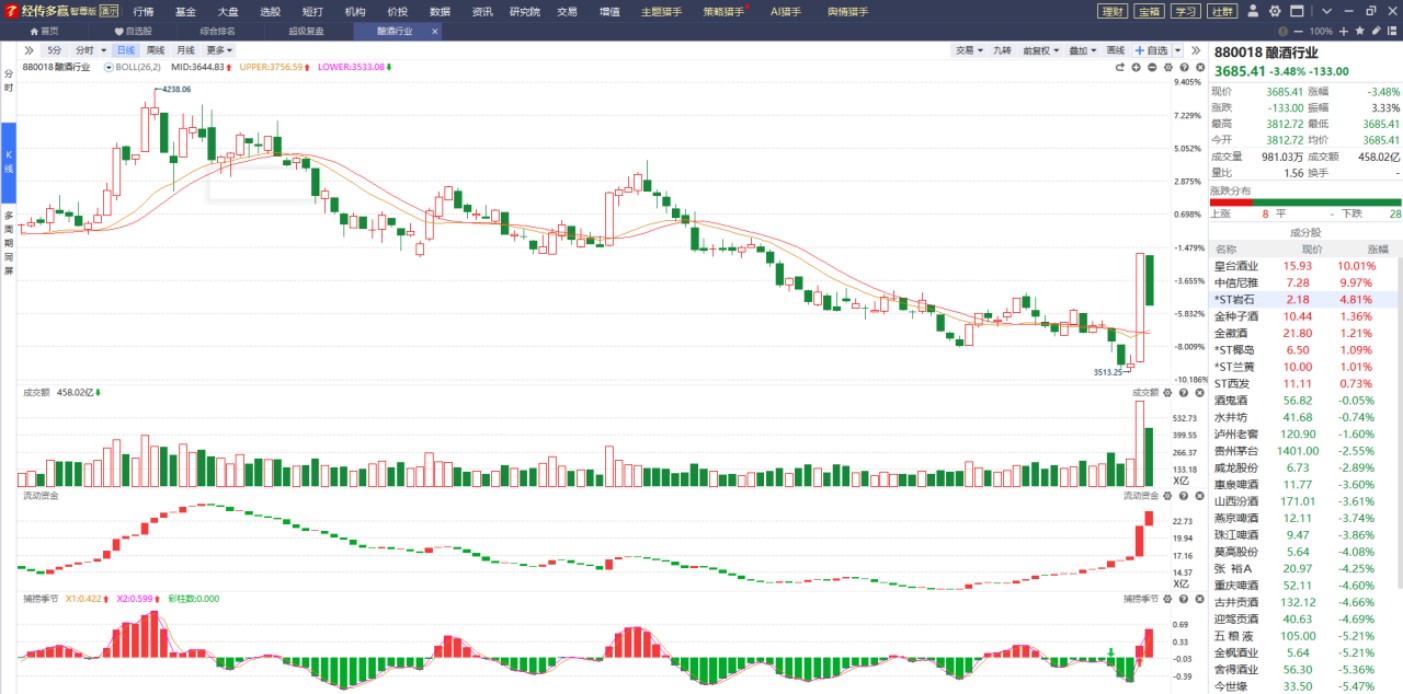The height and width of the screenshot is (694, 1403).
Task: Close the 流动资金 indicator panel
Action: point(1198,496)
